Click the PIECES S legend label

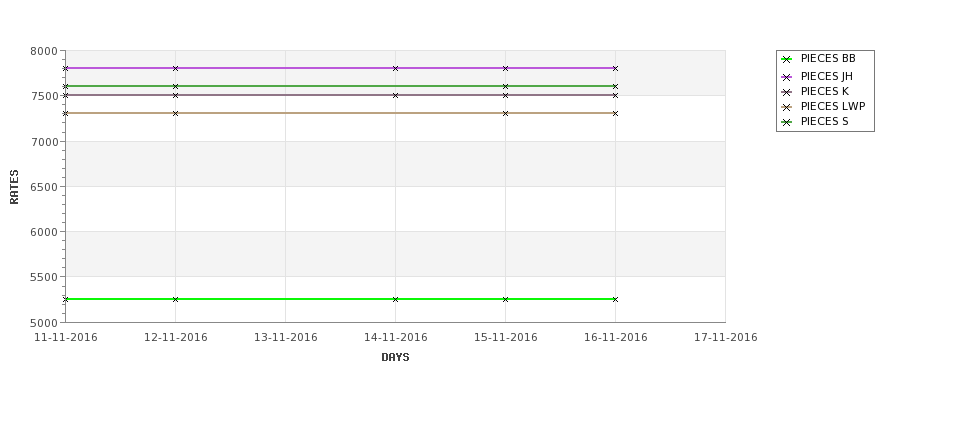tap(825, 121)
